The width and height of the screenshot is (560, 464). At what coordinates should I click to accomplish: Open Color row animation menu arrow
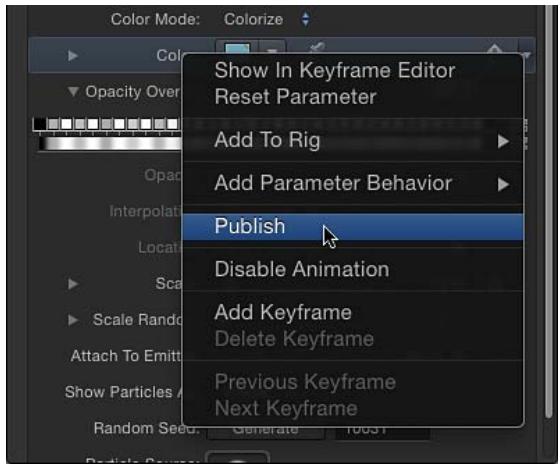coord(527,55)
